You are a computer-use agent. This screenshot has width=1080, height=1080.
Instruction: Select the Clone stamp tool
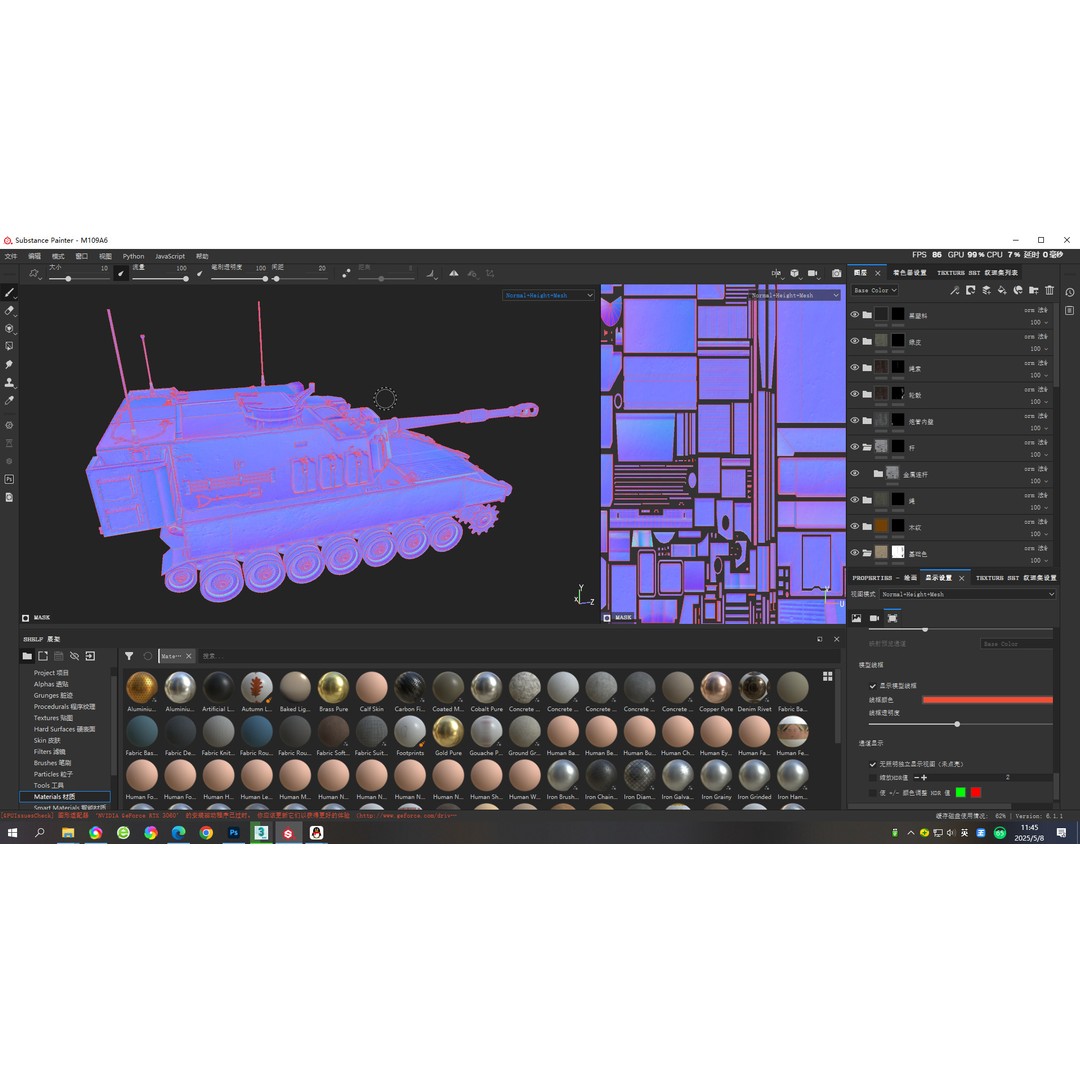click(10, 382)
